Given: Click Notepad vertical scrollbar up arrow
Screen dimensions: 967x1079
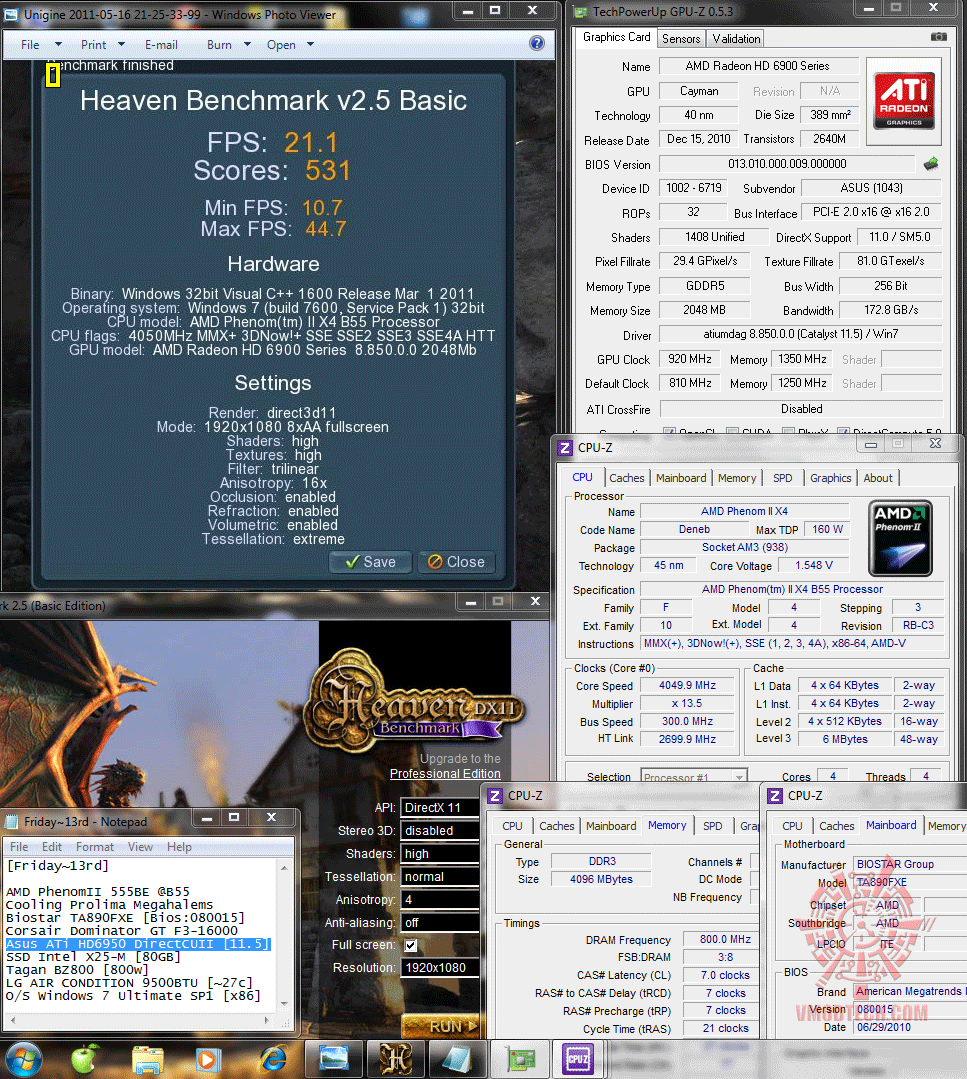Looking at the screenshot, I should 284,868.
